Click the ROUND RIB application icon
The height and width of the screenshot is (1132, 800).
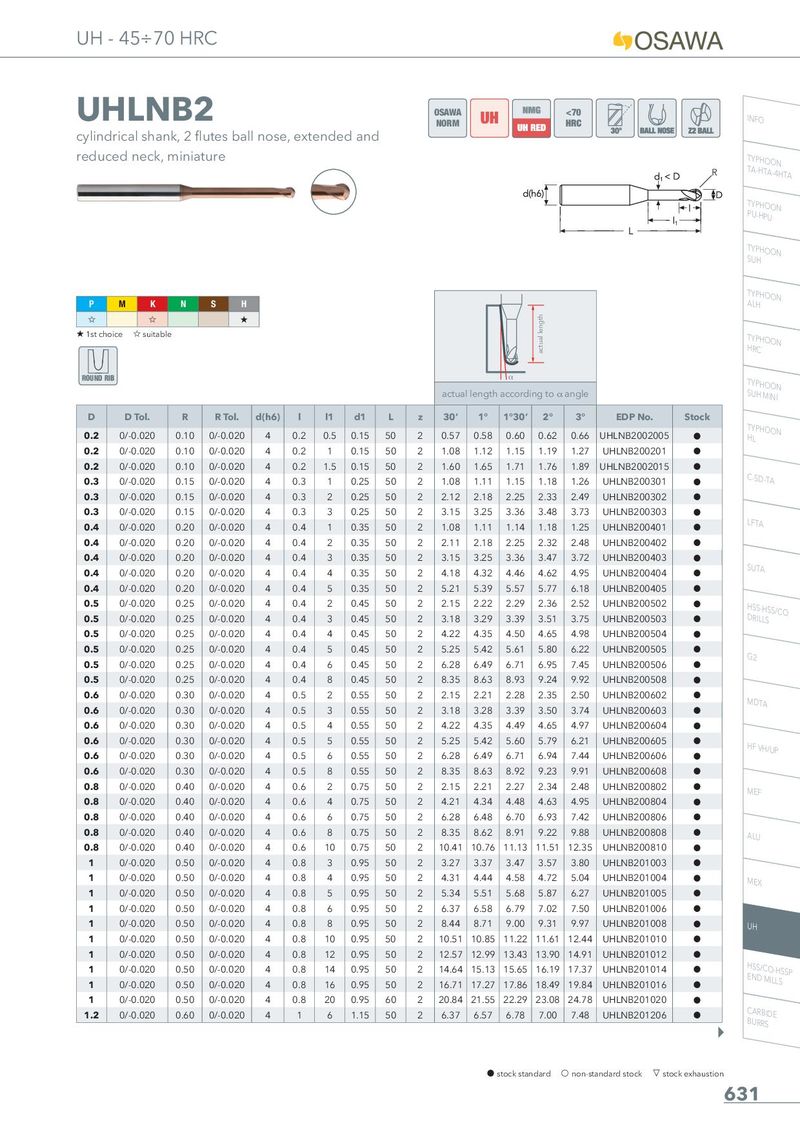click(97, 365)
